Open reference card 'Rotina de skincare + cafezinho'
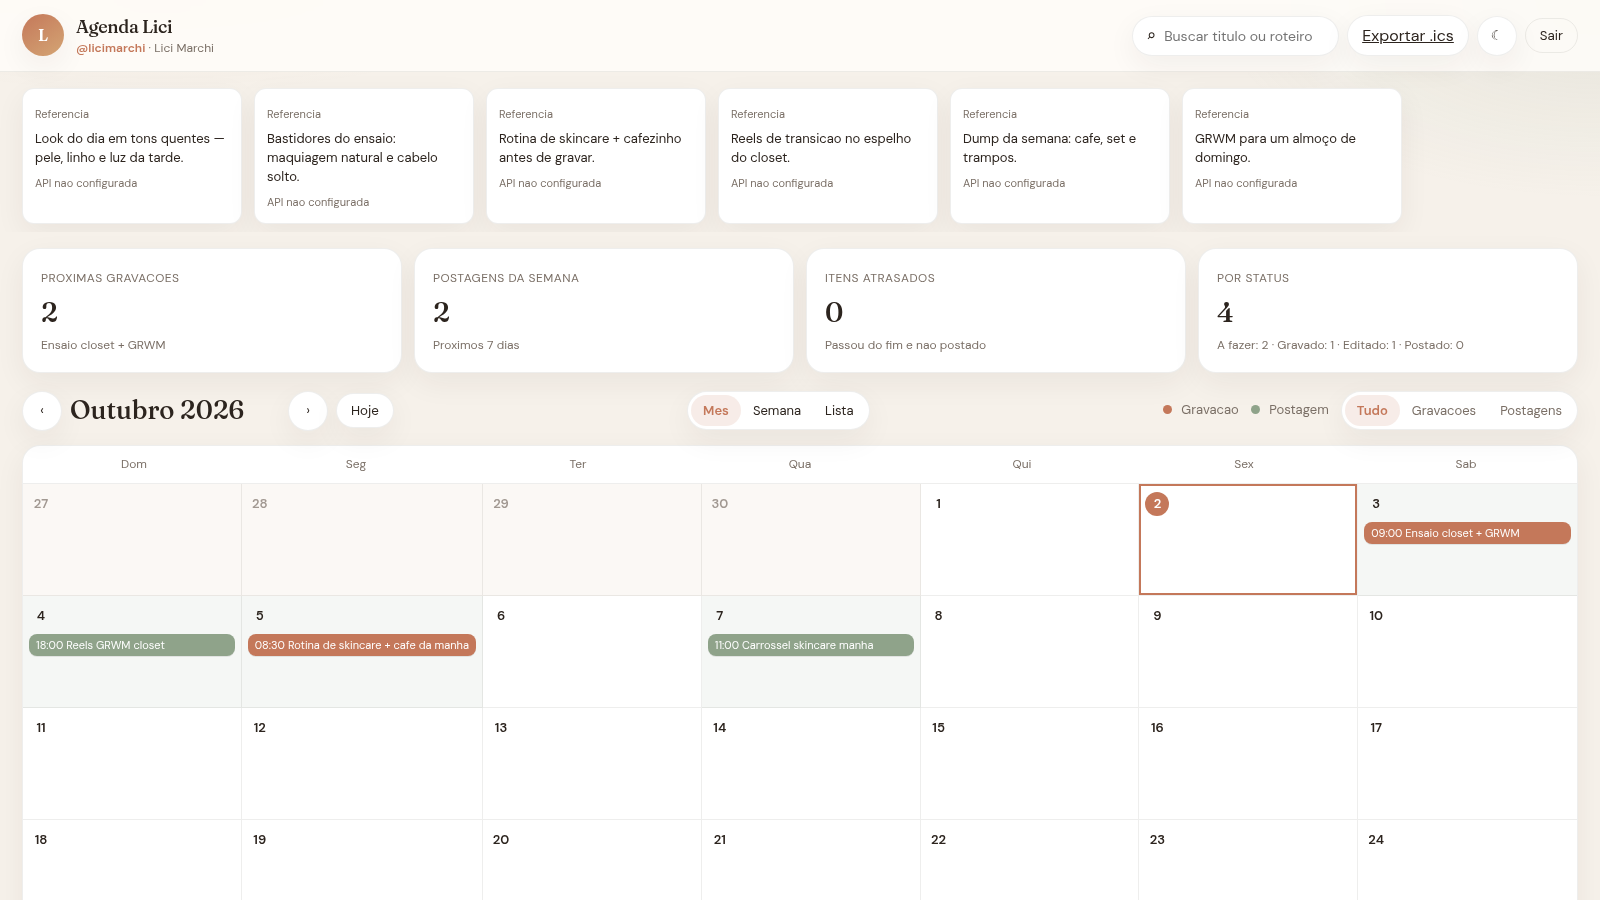Viewport: 1600px width, 900px height. 596,156
